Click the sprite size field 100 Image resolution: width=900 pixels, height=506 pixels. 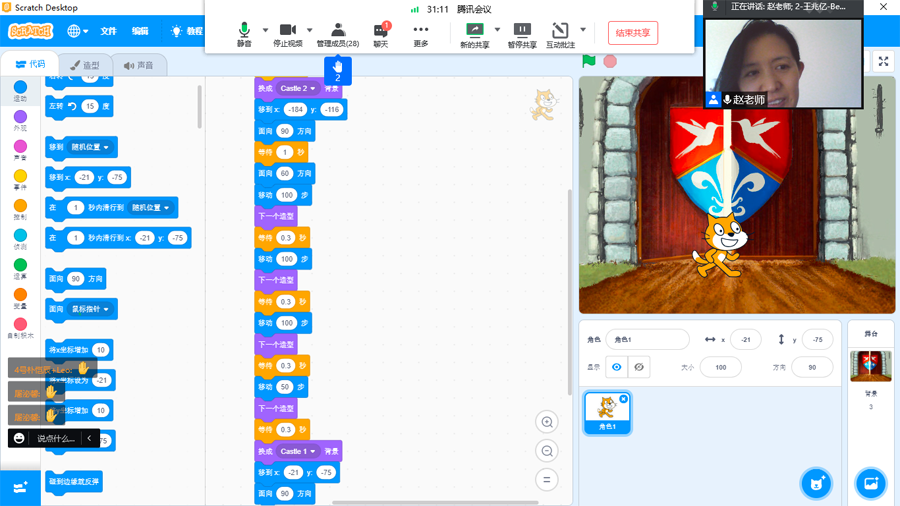[721, 367]
